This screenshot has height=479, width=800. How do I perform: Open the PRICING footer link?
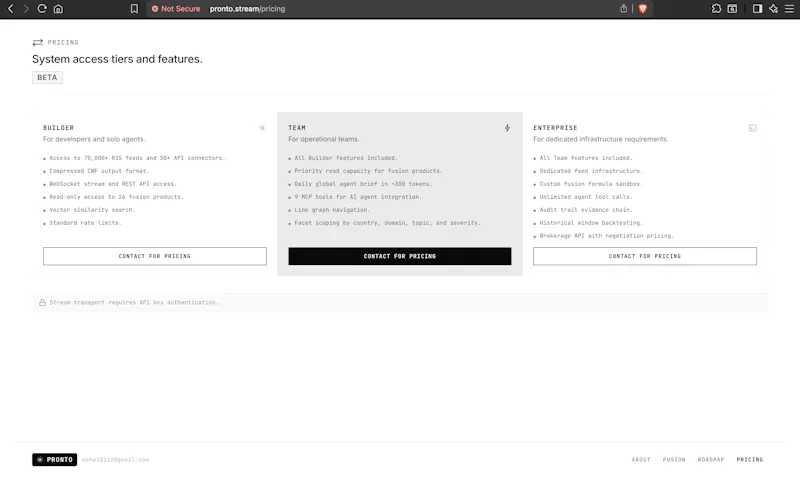tap(749, 460)
